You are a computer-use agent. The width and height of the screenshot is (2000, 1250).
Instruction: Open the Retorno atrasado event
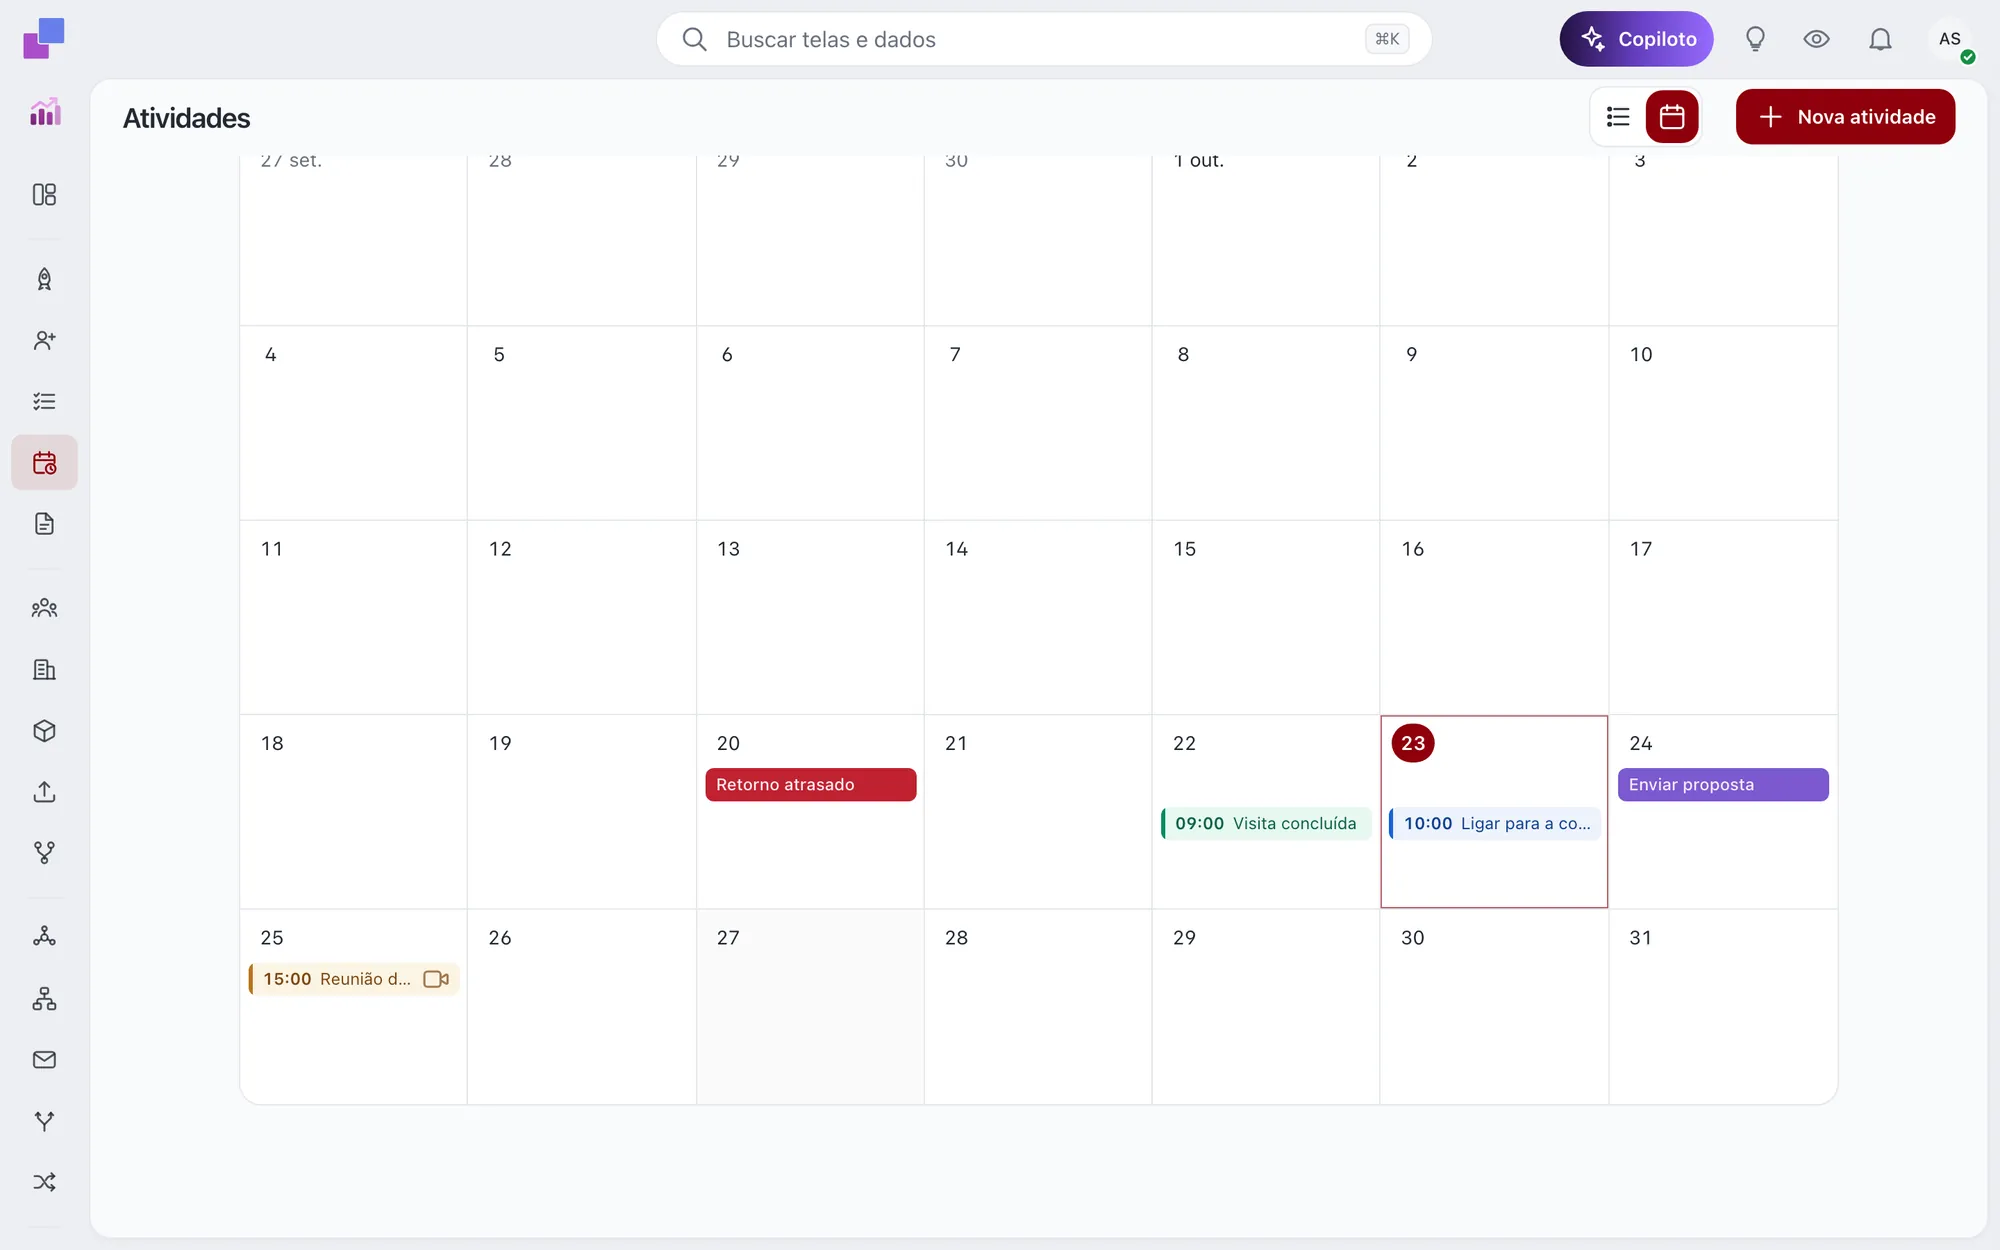[x=810, y=784]
